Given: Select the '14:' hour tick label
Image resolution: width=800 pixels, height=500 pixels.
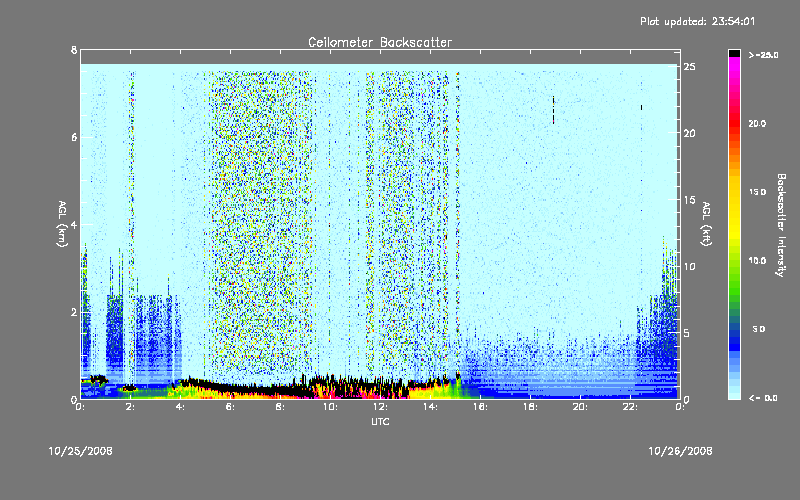Looking at the screenshot, I should [x=430, y=407].
